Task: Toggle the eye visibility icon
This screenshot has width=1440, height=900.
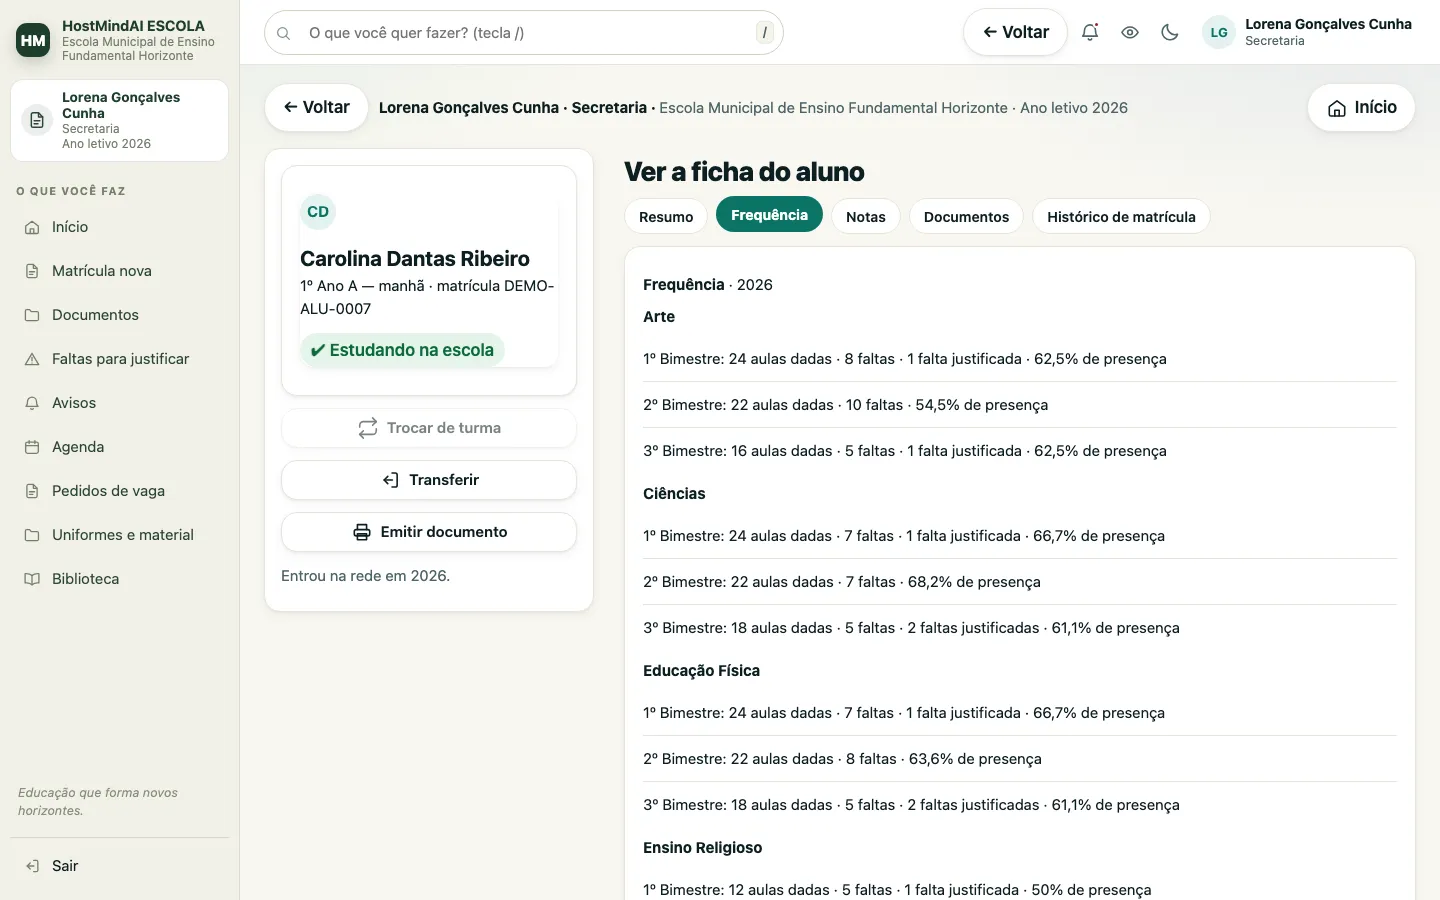Action: click(x=1130, y=32)
